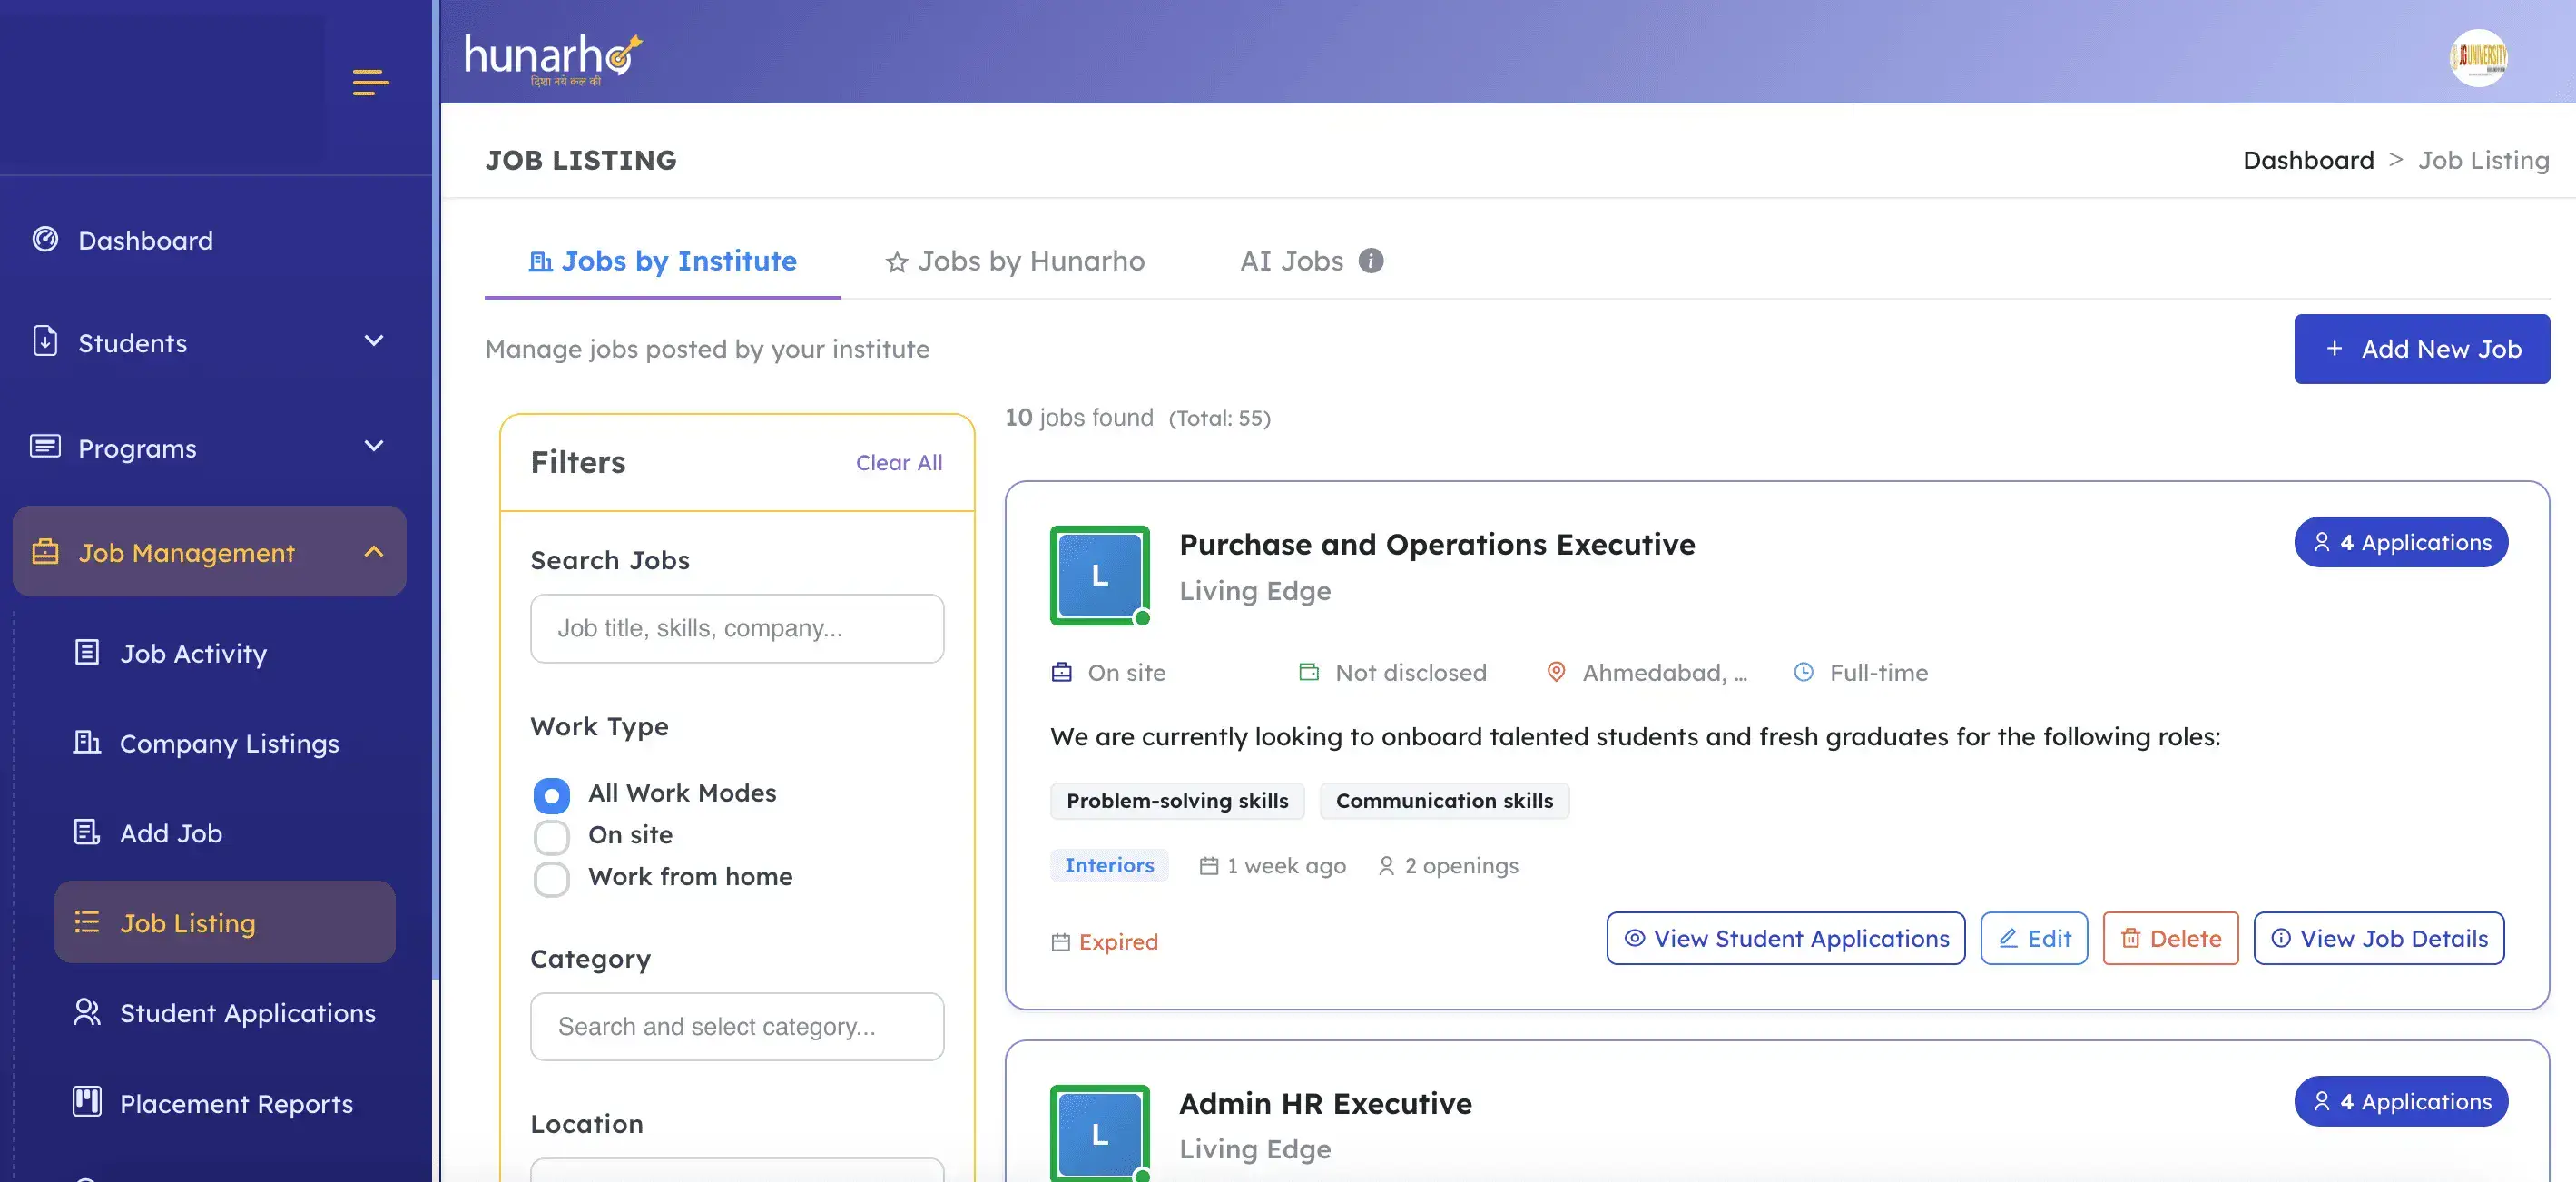Viewport: 2576px width, 1182px height.
Task: Select the All Work Modes radio button
Action: pos(551,795)
